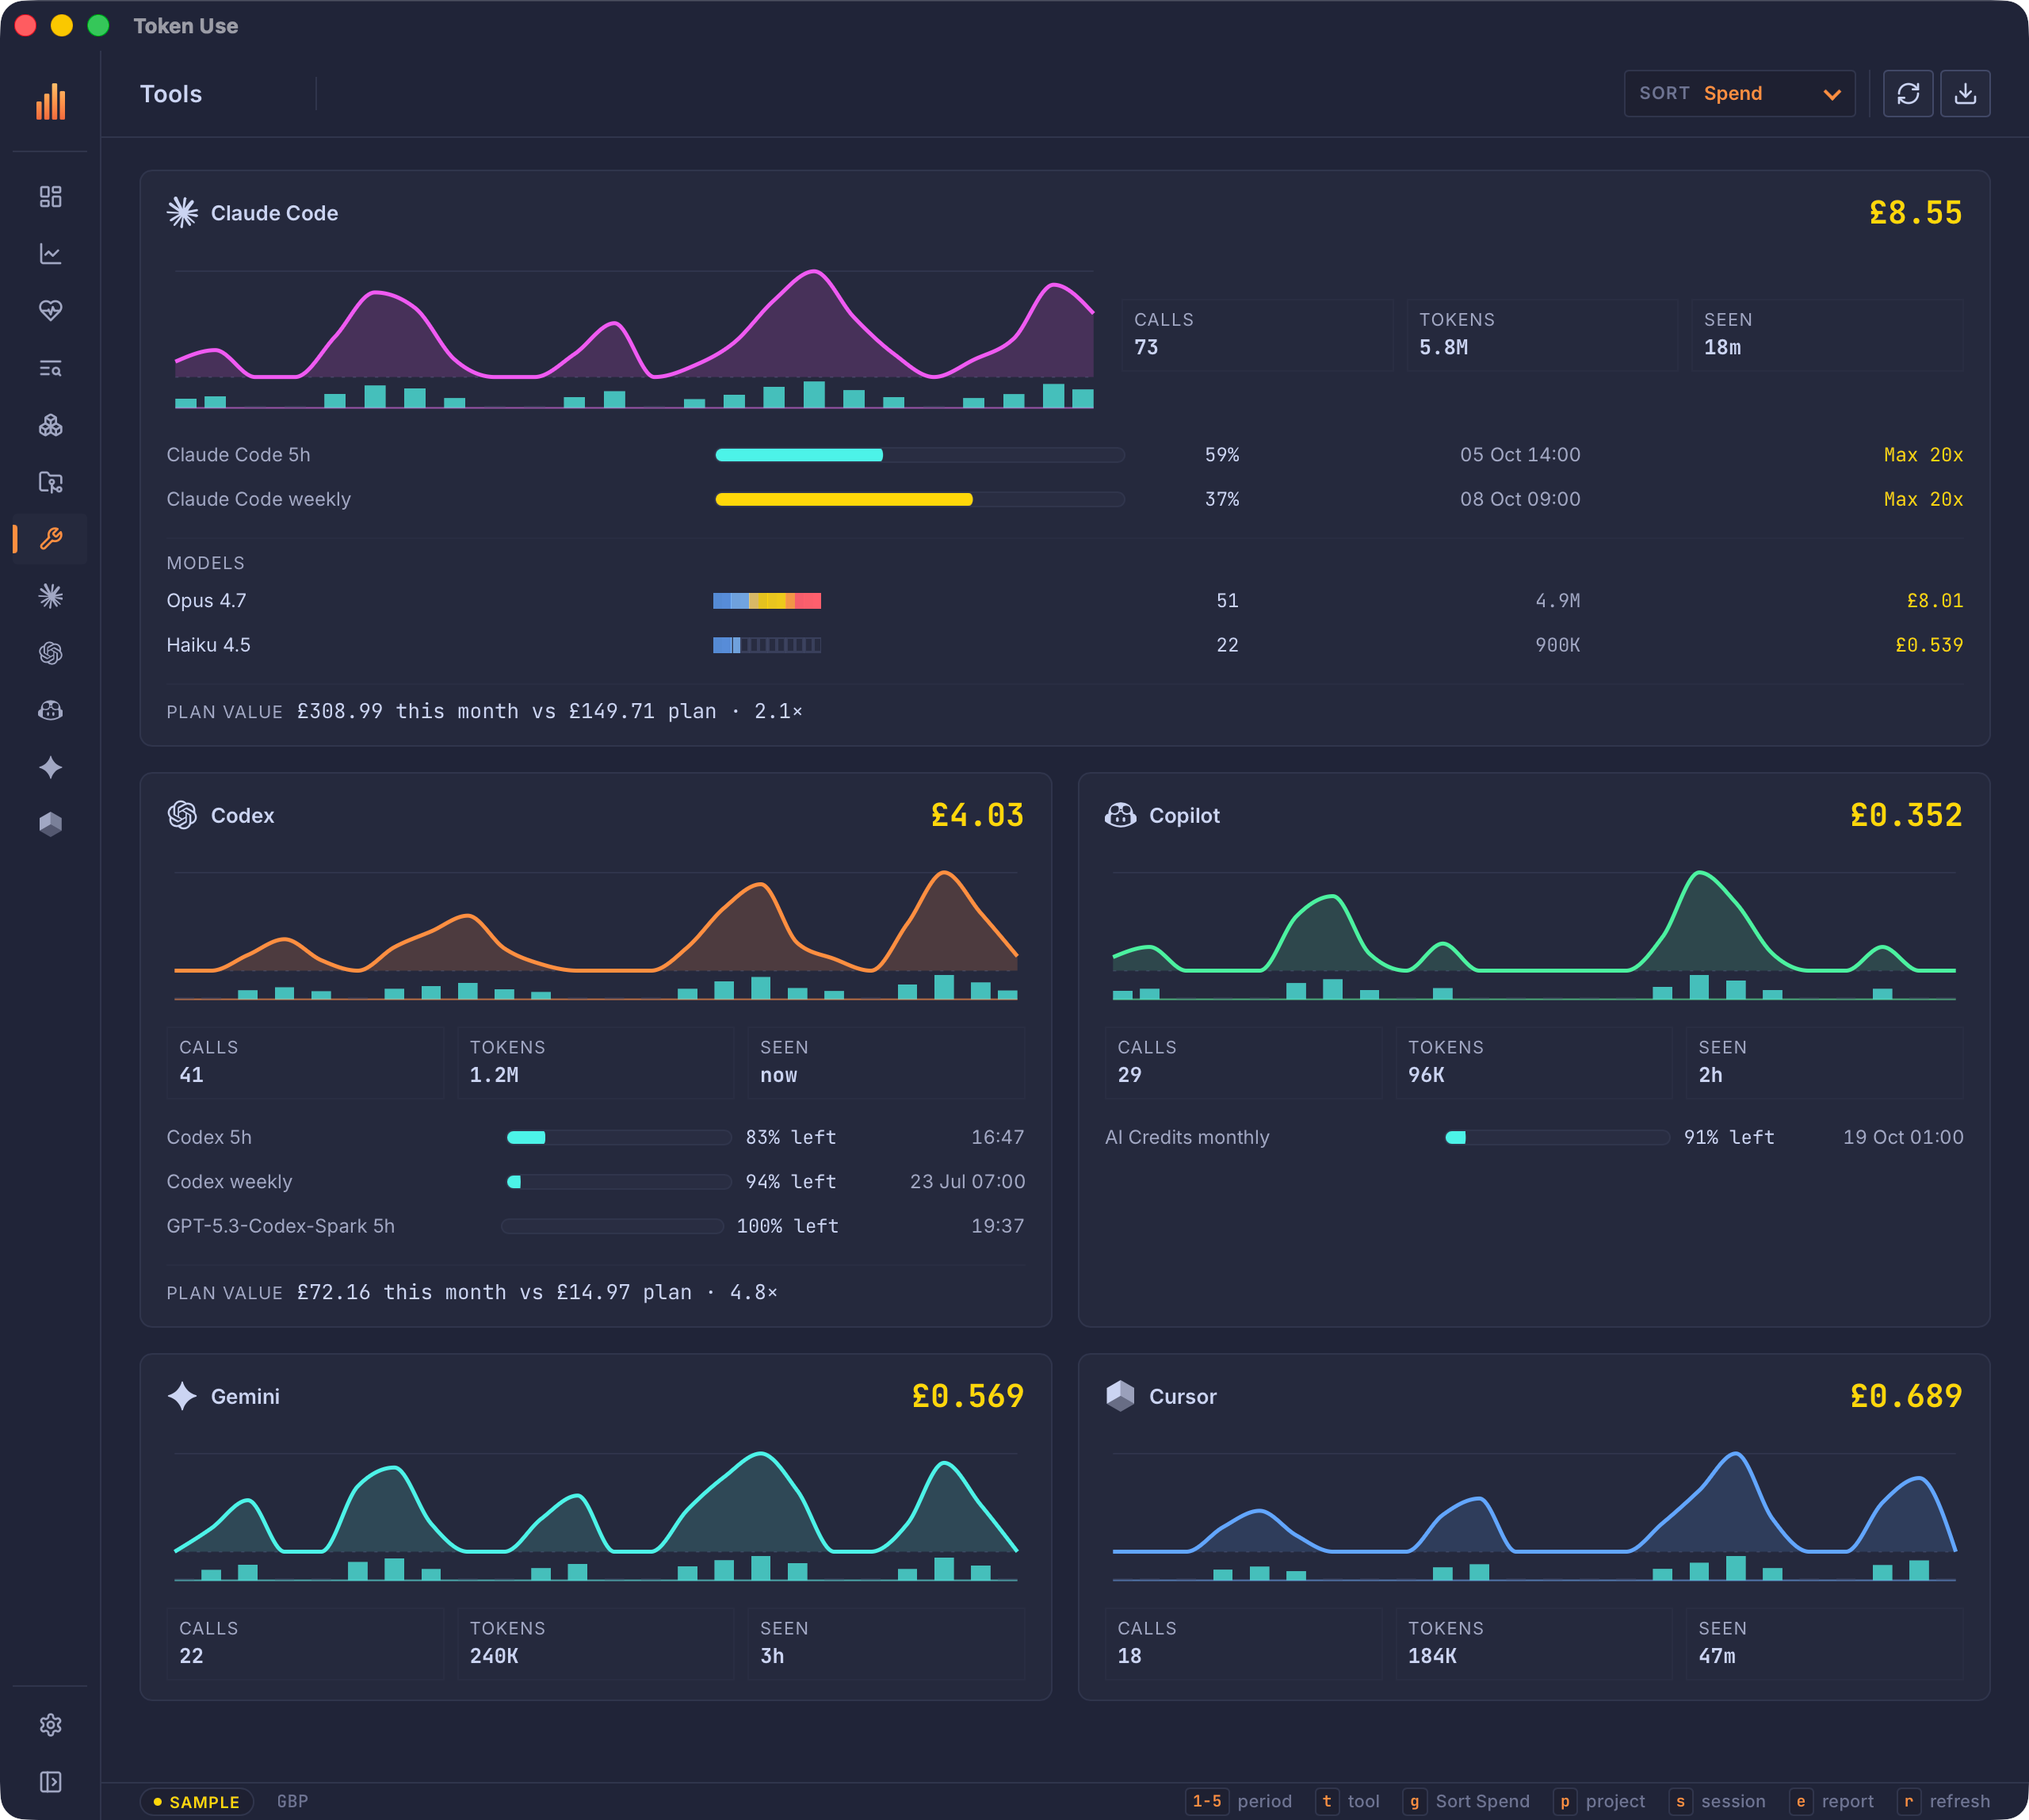Click the Copilot card logo icon
The height and width of the screenshot is (1820, 2029).
click(1120, 815)
